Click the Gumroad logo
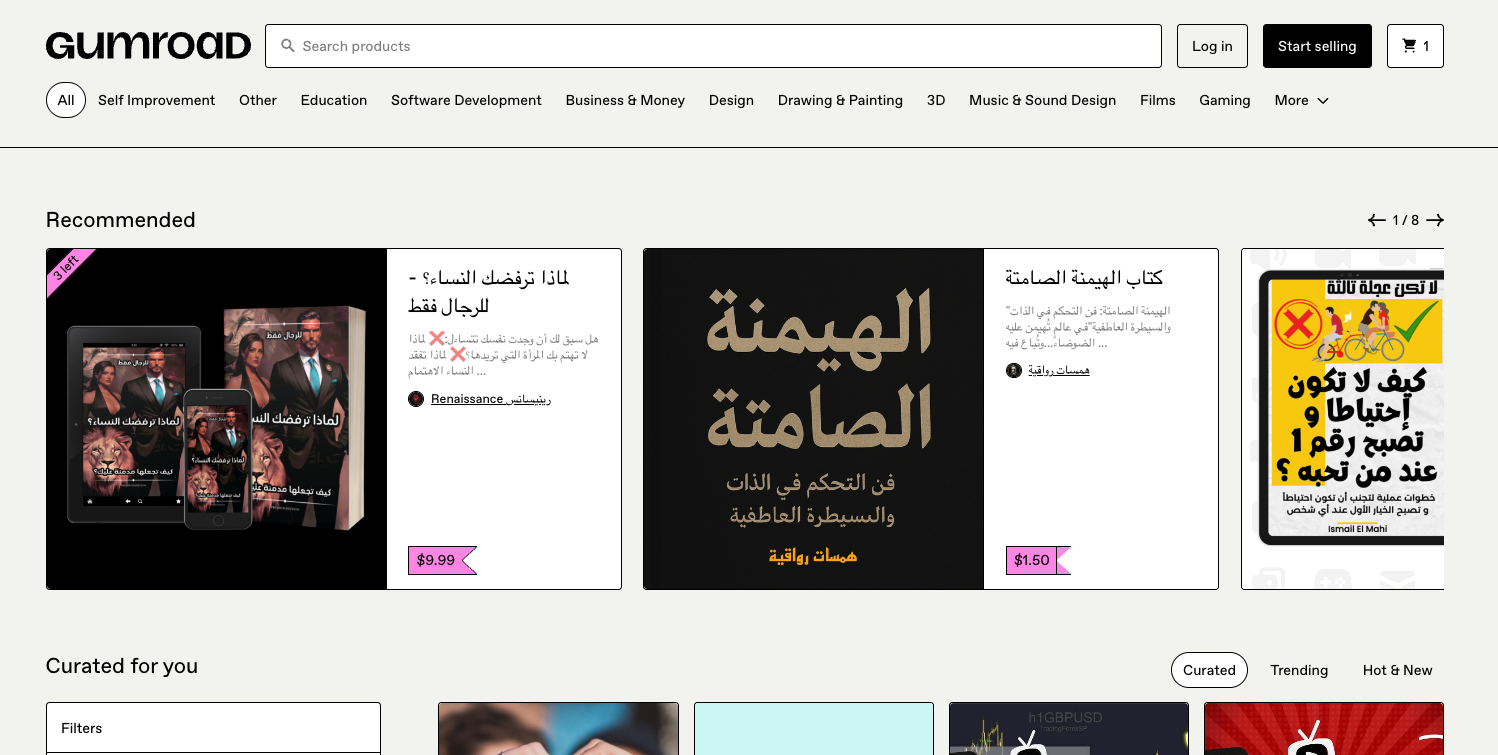Image resolution: width=1498 pixels, height=755 pixels. pos(148,46)
